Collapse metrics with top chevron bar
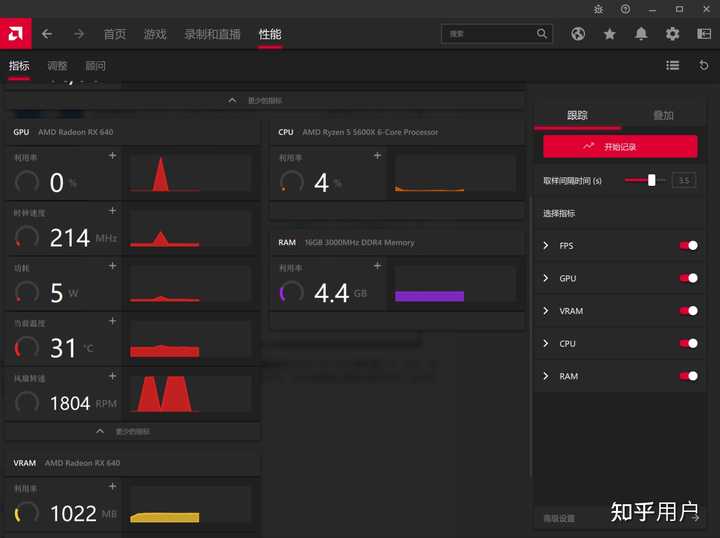 tap(265, 100)
